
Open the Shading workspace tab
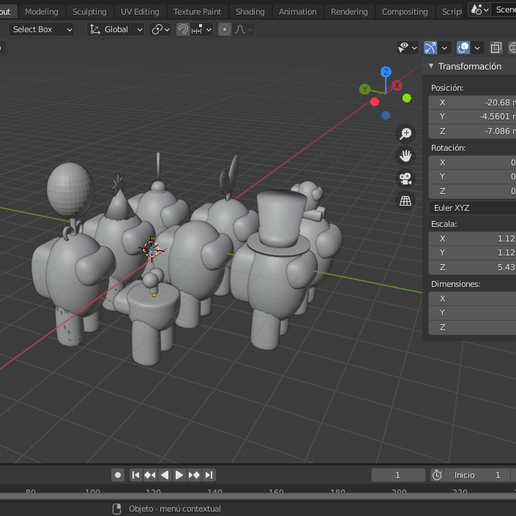(x=250, y=12)
